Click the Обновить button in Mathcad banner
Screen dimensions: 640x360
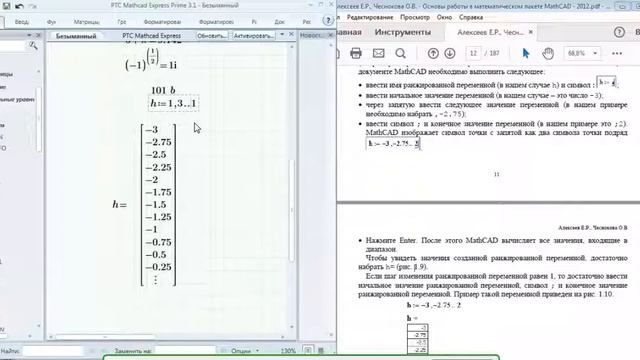212,36
